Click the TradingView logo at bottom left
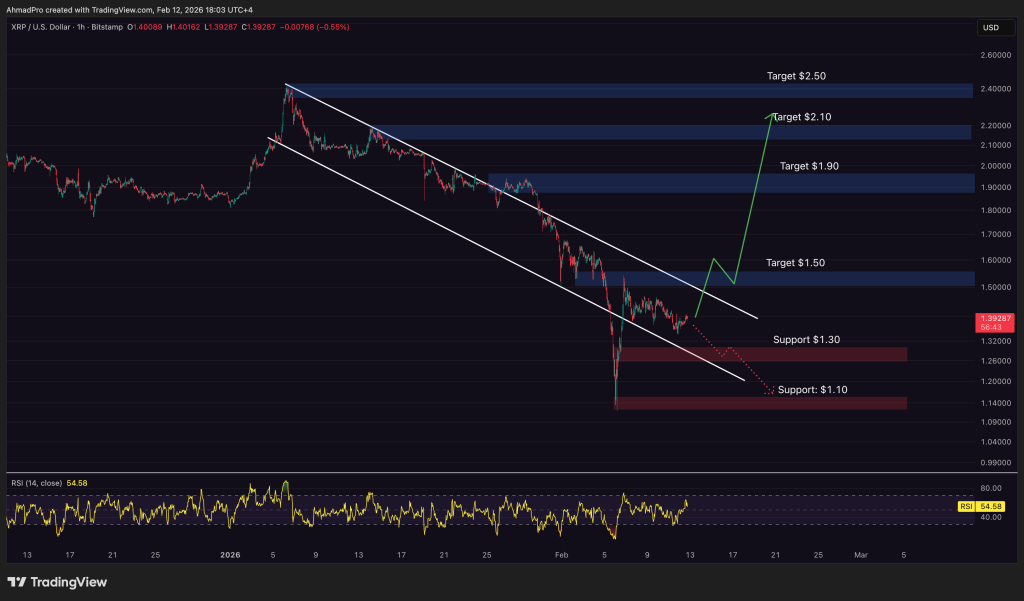This screenshot has width=1024, height=601. (x=55, y=581)
